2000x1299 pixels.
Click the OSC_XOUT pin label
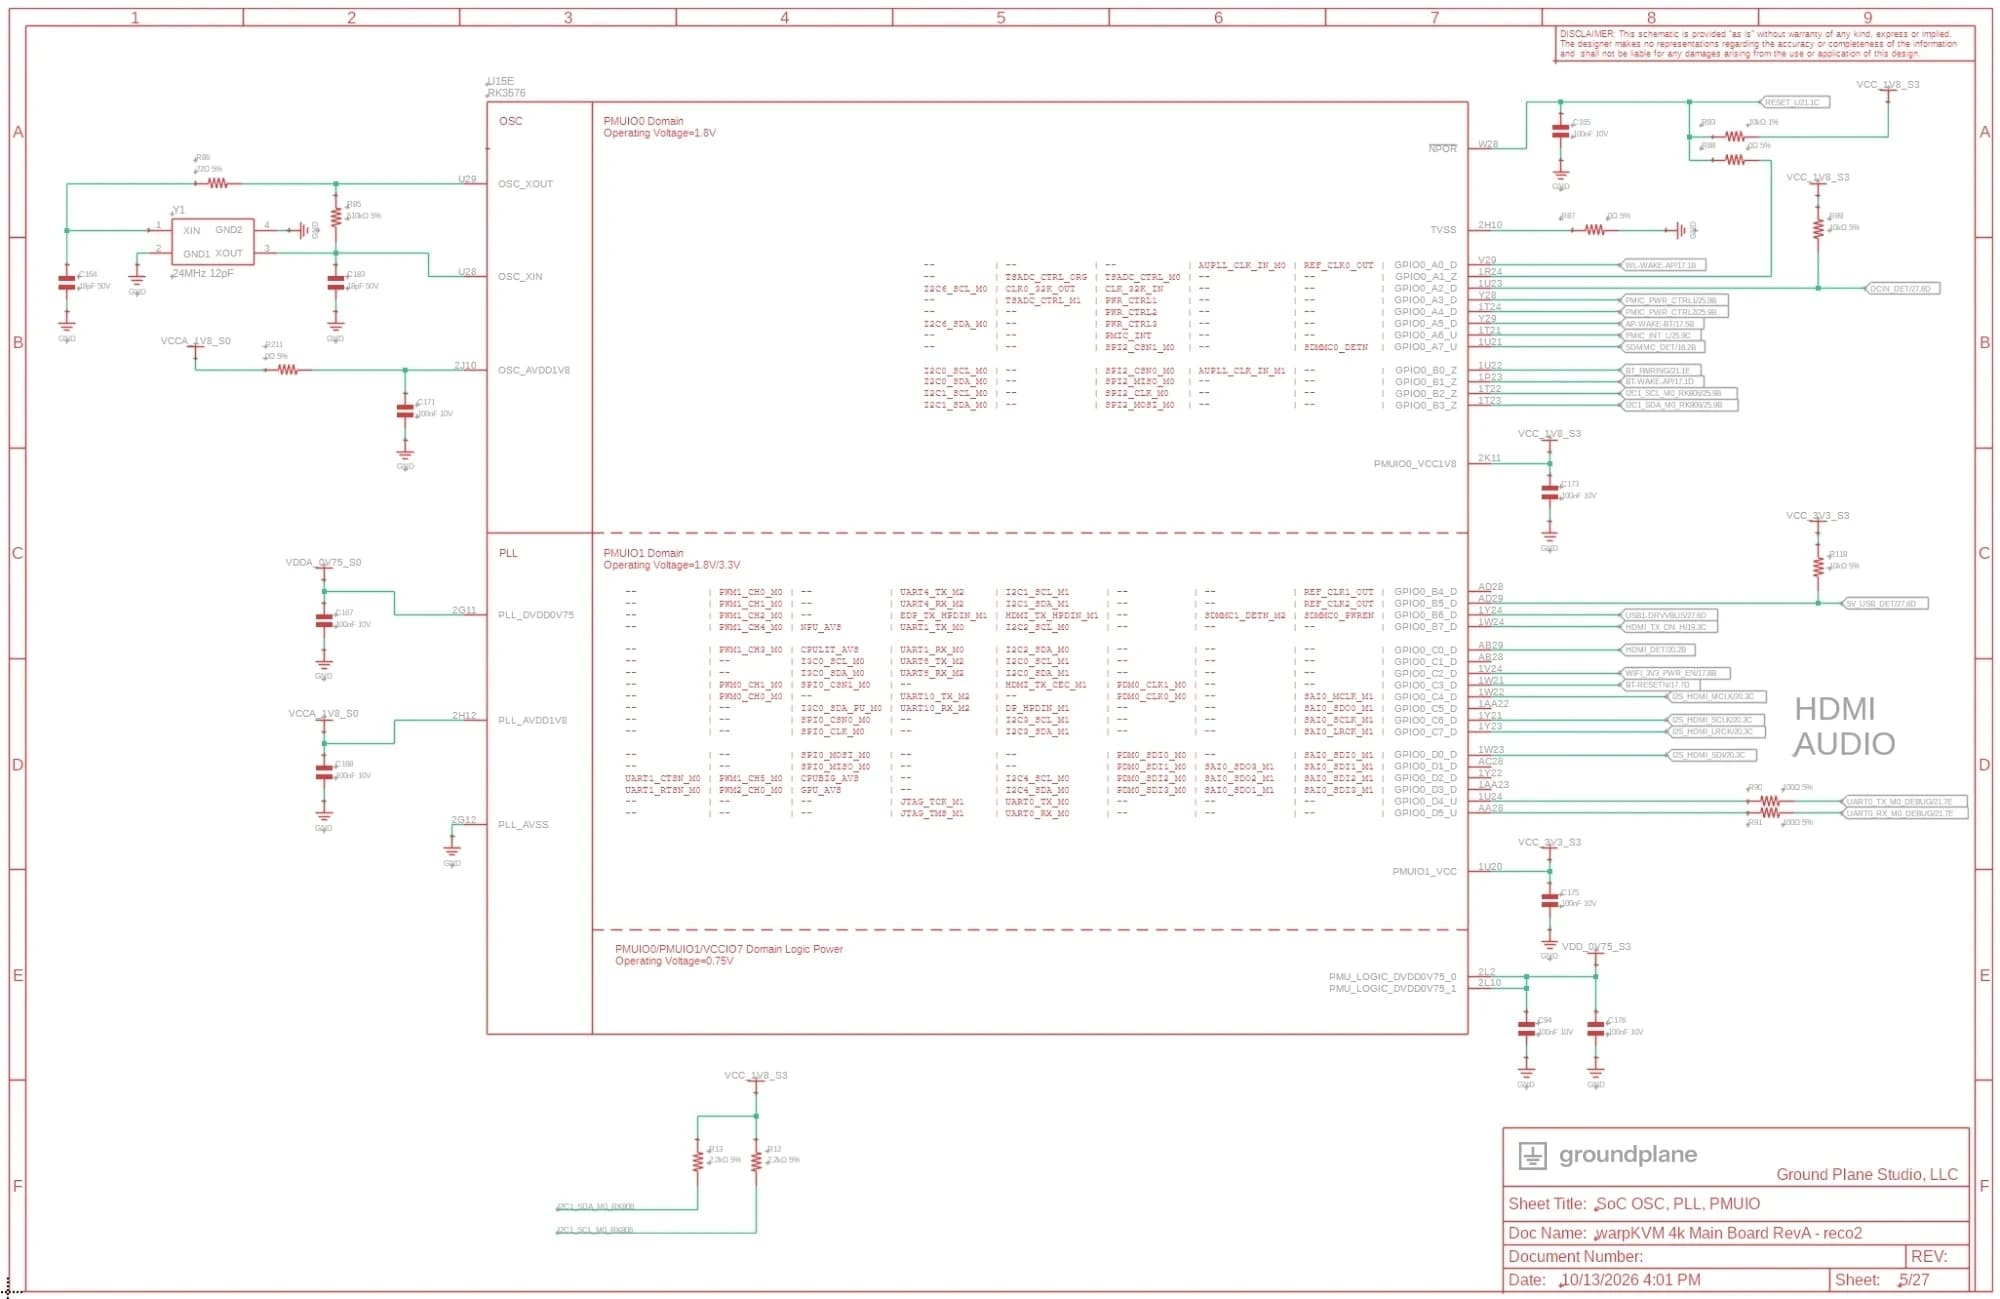525,184
